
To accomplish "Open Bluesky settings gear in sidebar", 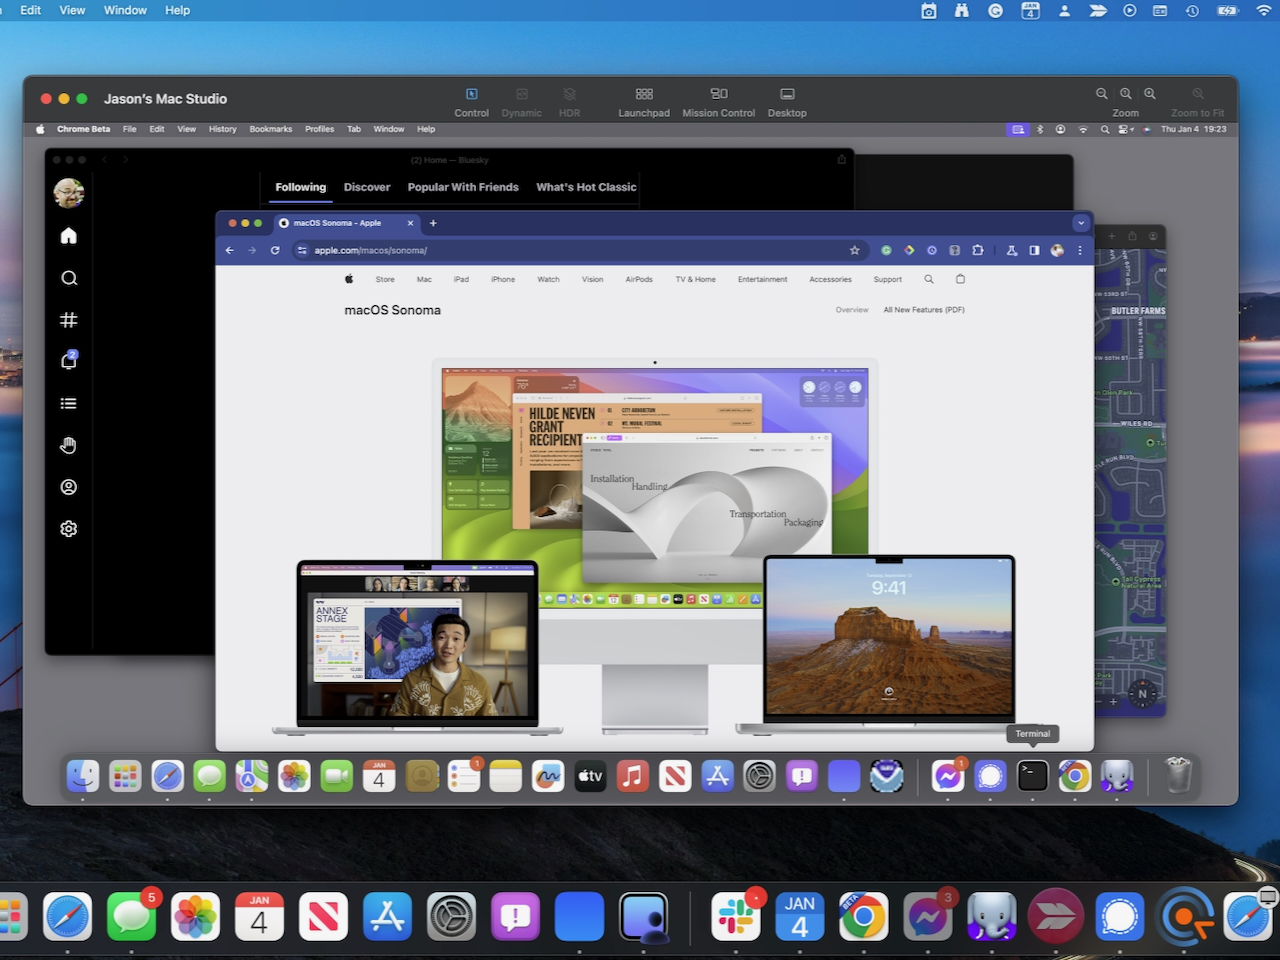I will [69, 529].
